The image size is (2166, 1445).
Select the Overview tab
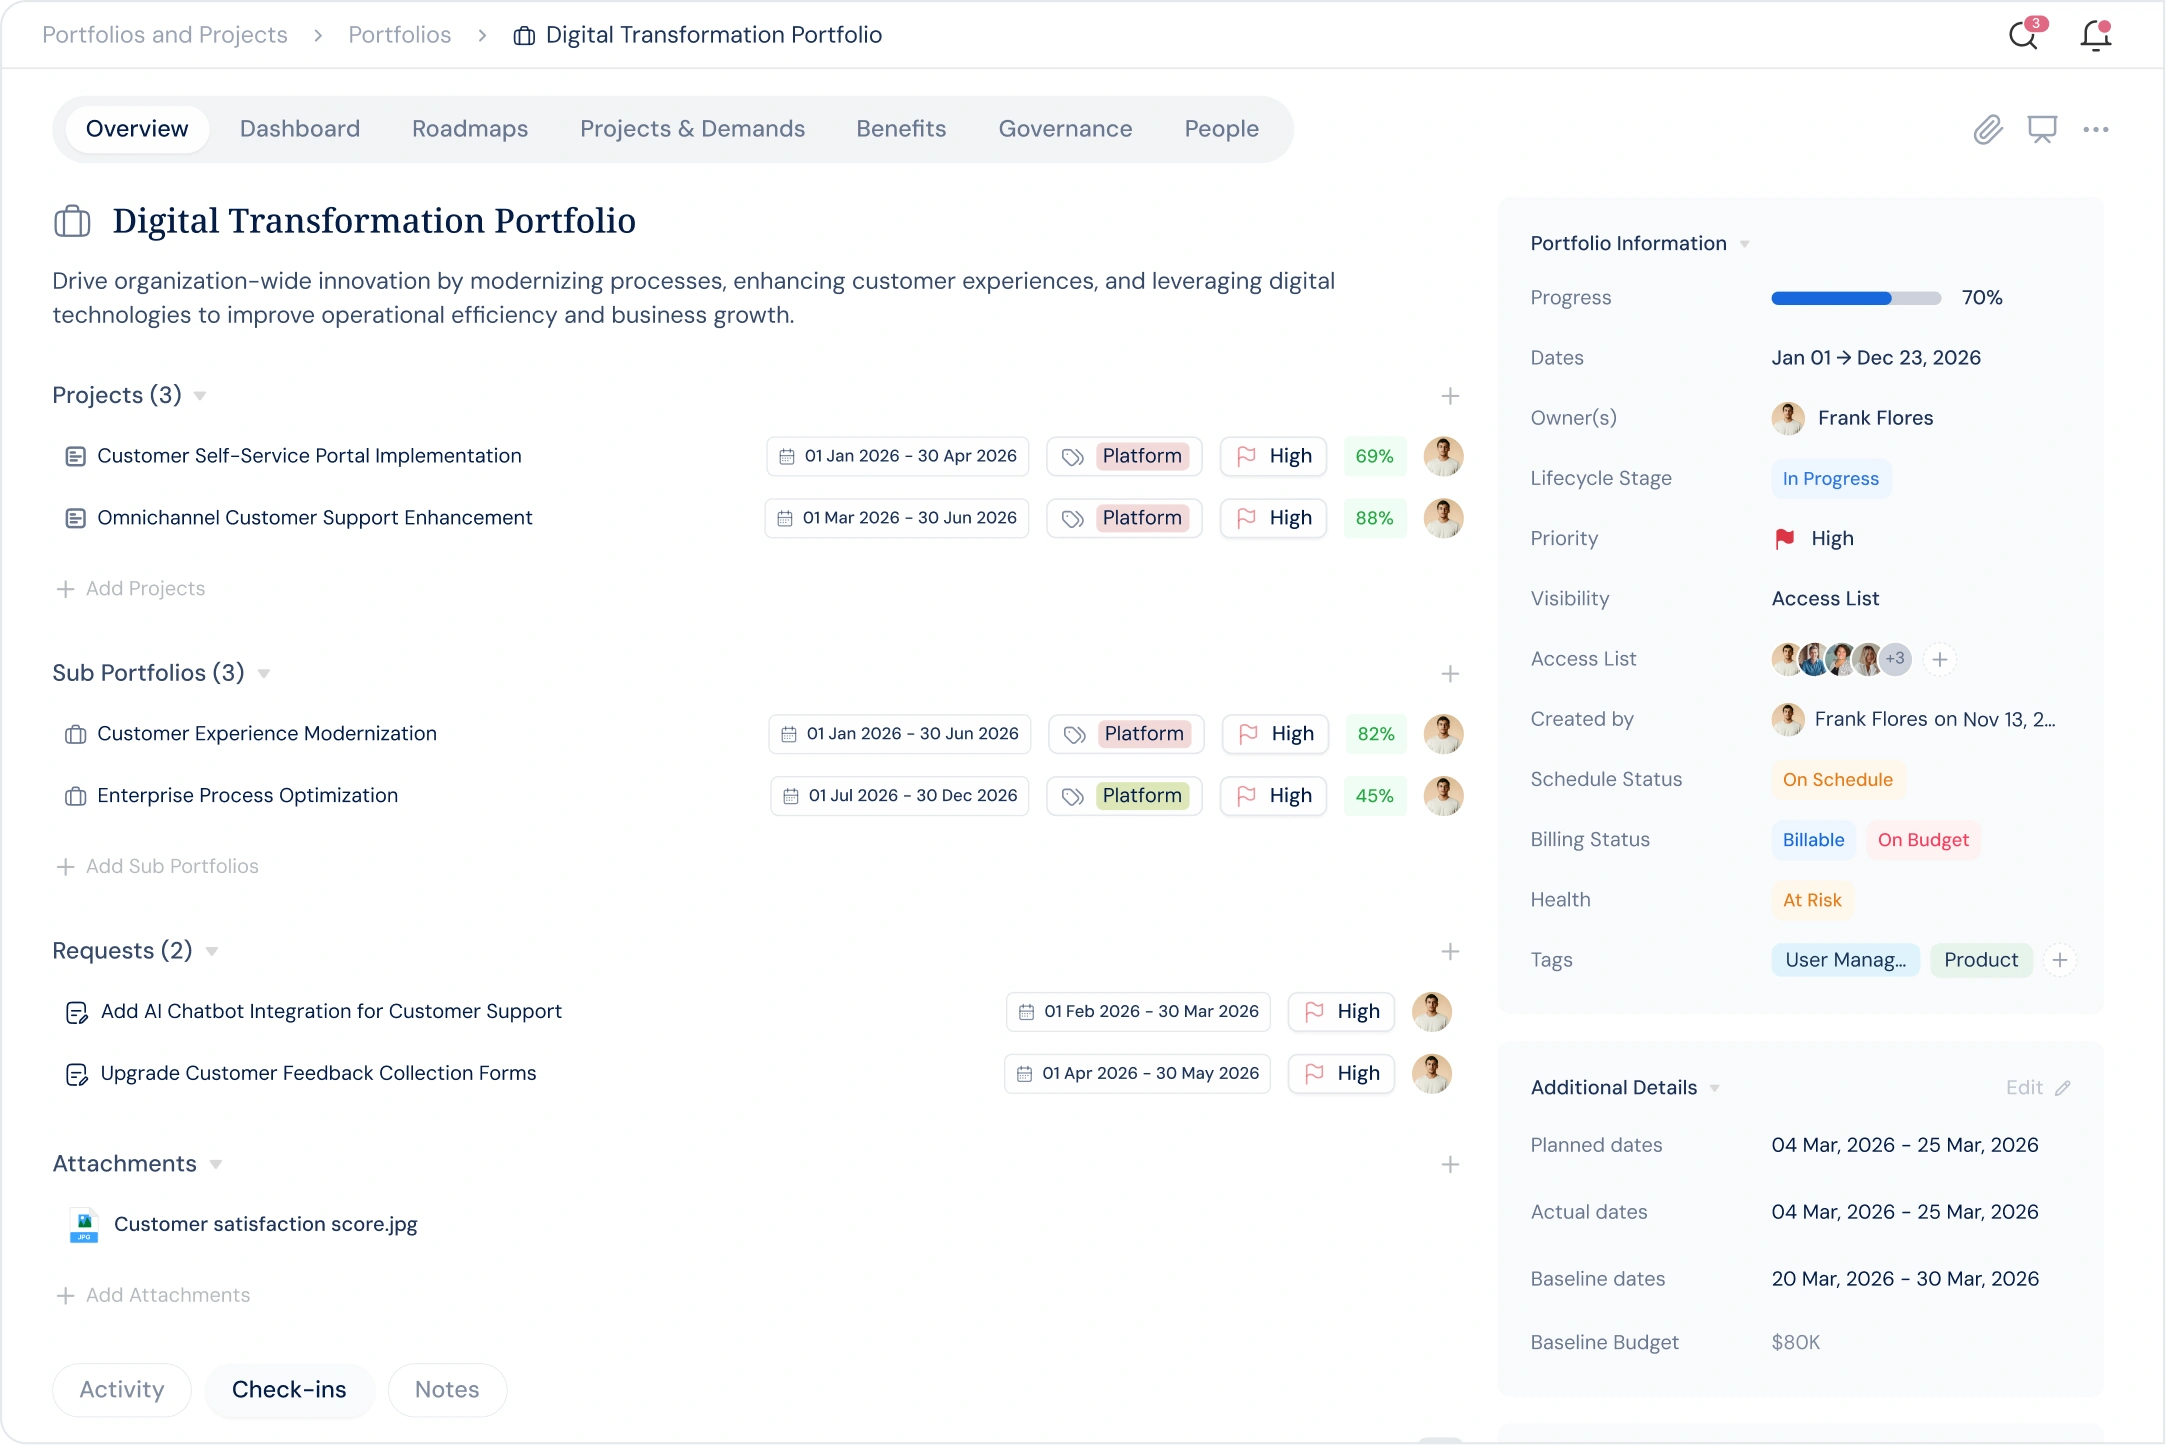click(x=137, y=129)
